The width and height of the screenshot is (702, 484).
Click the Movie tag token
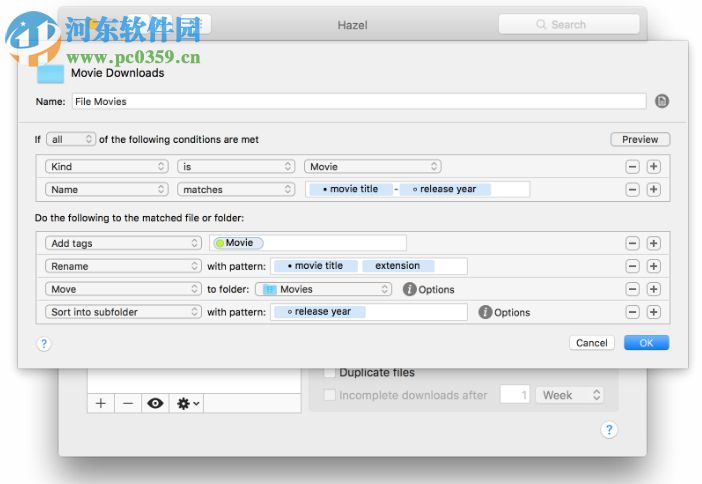coord(238,243)
